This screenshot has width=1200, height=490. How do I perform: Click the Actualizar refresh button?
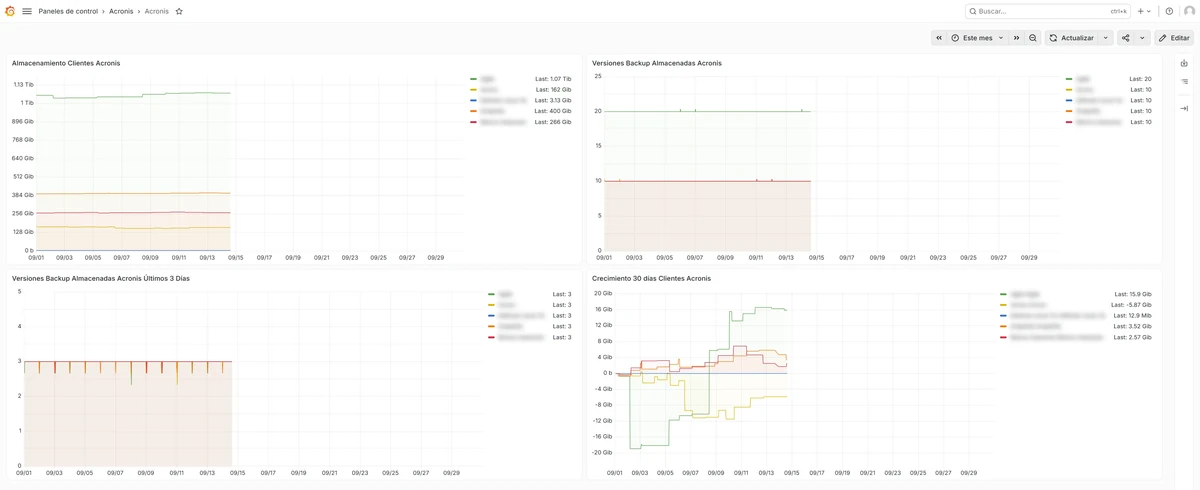coord(1071,38)
